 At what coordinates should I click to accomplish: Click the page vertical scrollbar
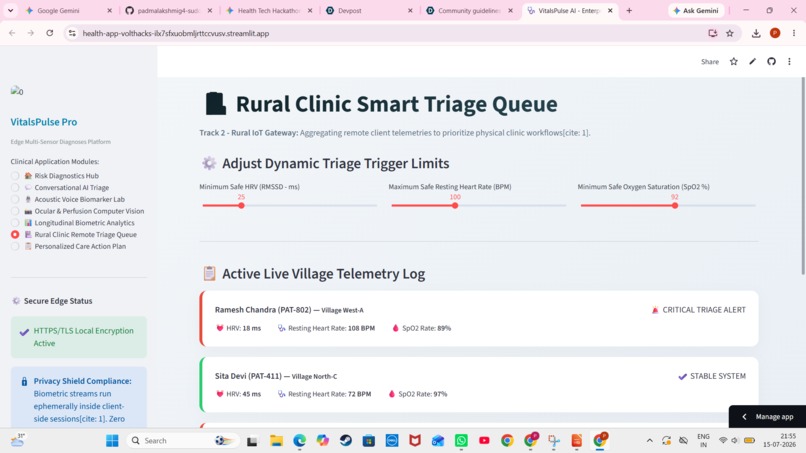click(803, 175)
